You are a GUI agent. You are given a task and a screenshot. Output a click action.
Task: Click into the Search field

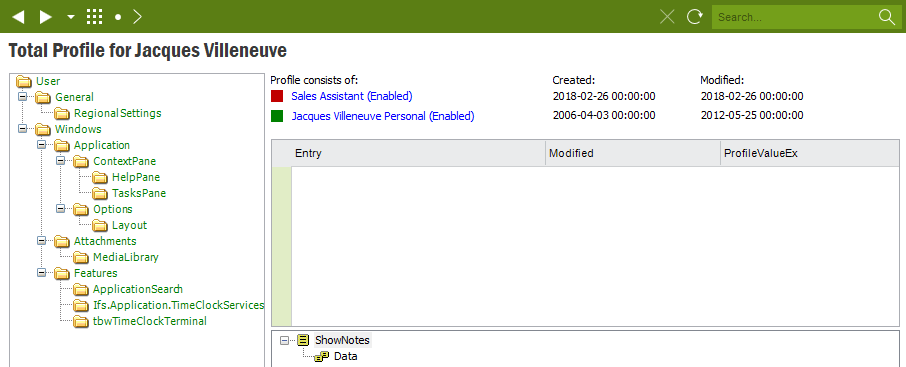pos(794,17)
